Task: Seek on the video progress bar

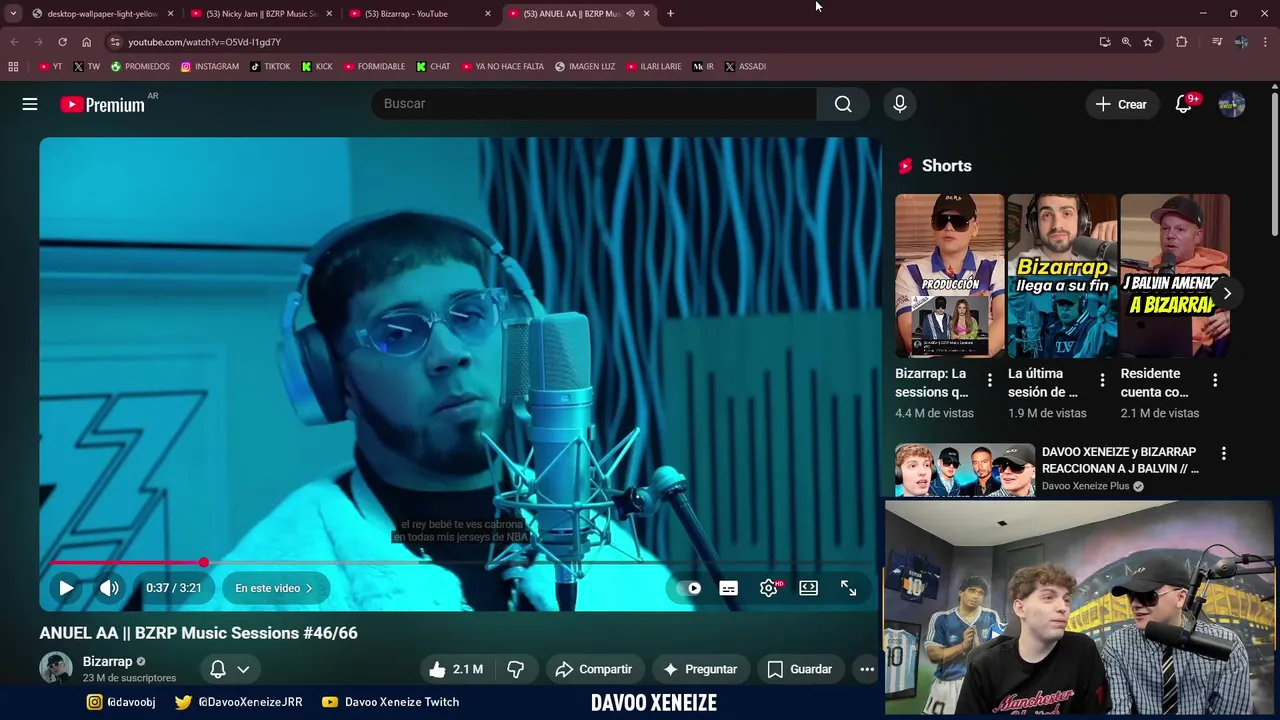Action: click(460, 563)
